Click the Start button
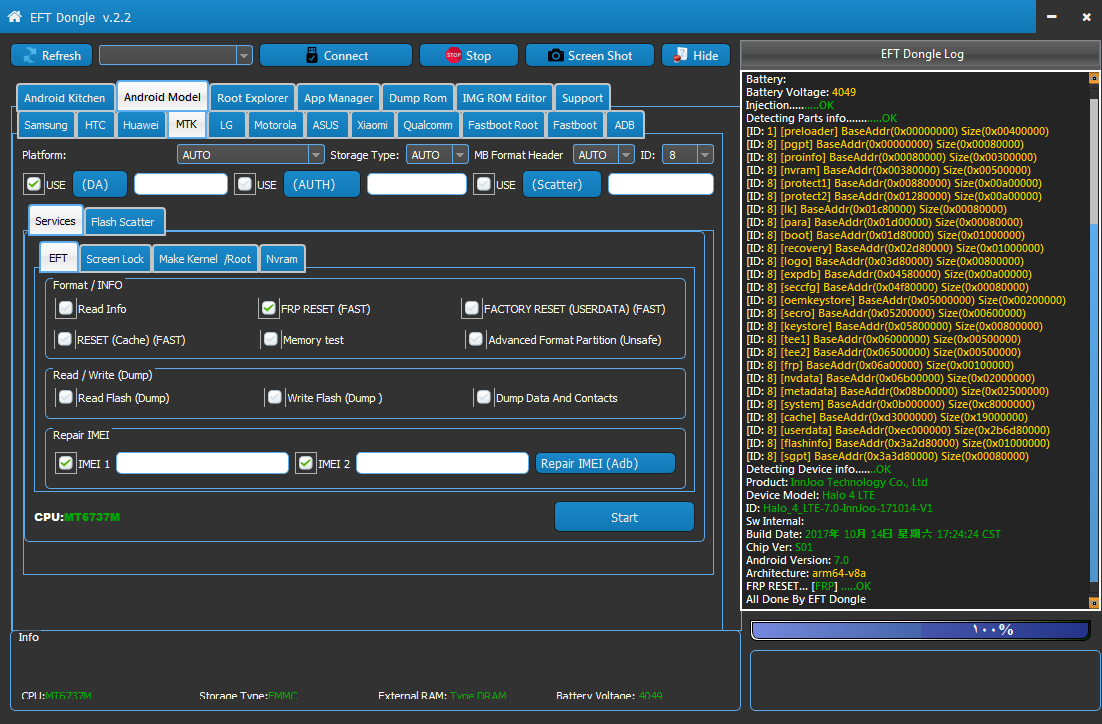The width and height of the screenshot is (1102, 724). [624, 517]
